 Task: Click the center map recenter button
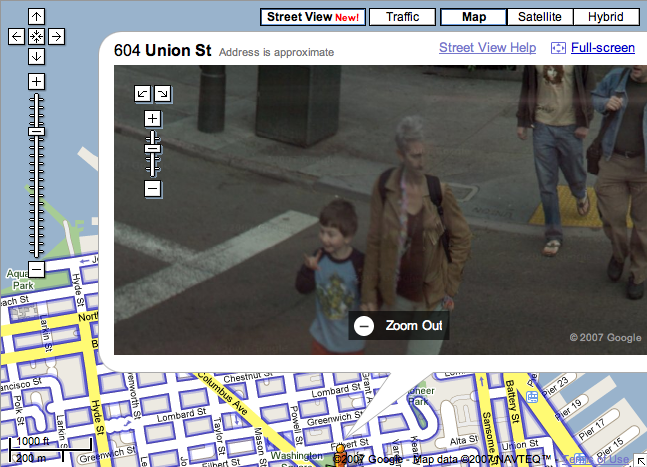click(x=36, y=36)
